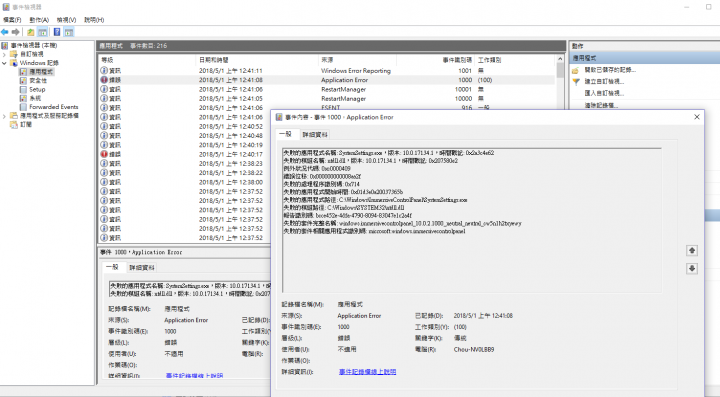Click the event properties dialog title icon
This screenshot has height=397, width=720.
point(279,117)
